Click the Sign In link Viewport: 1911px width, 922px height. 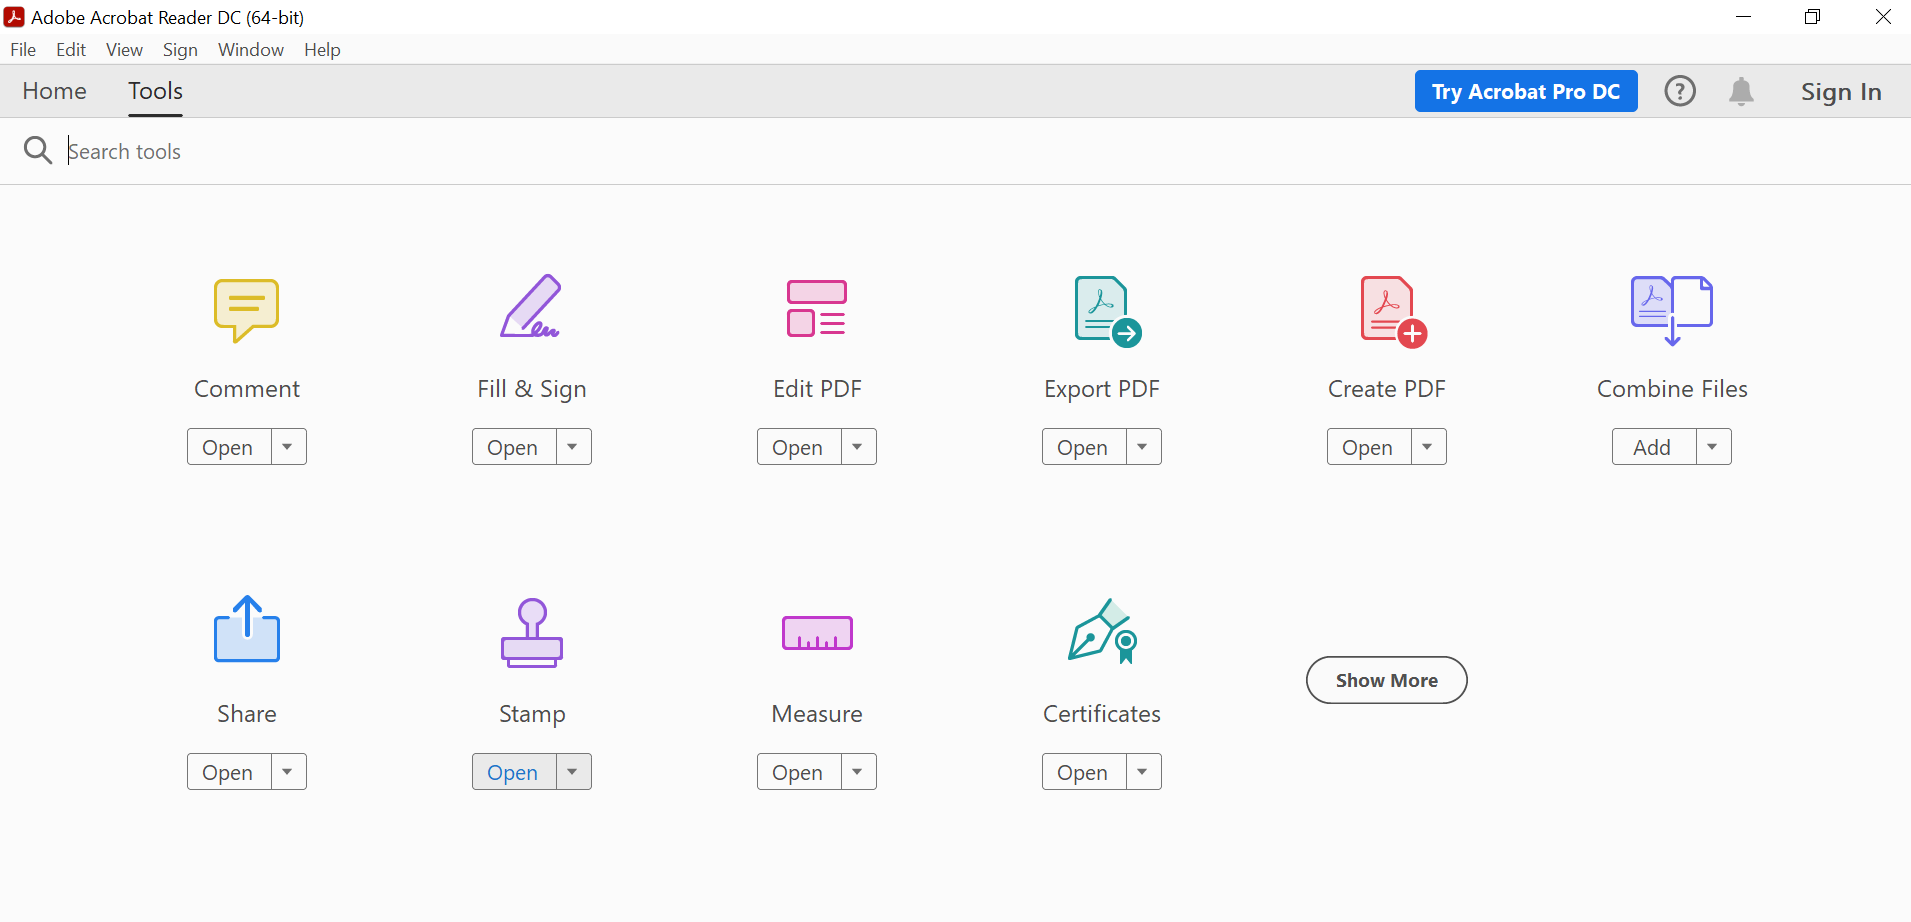click(1841, 91)
